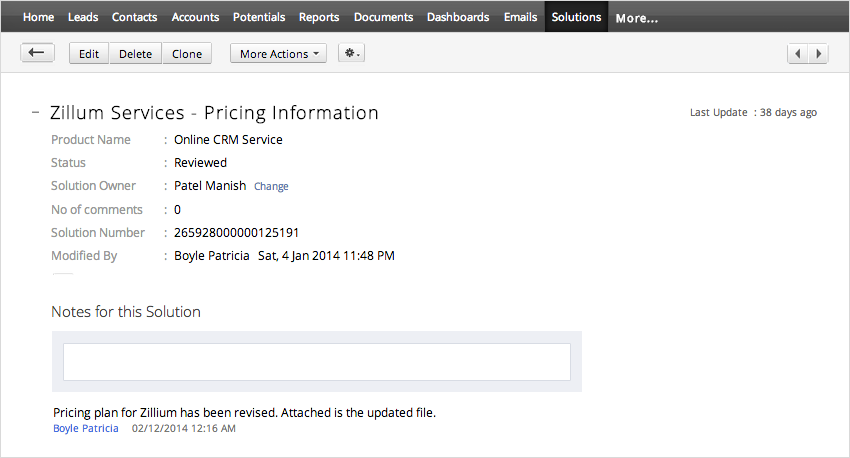The image size is (850, 458).
Task: Click note text 'Pricing plan for Zillium has been revised'
Action: (x=165, y=412)
